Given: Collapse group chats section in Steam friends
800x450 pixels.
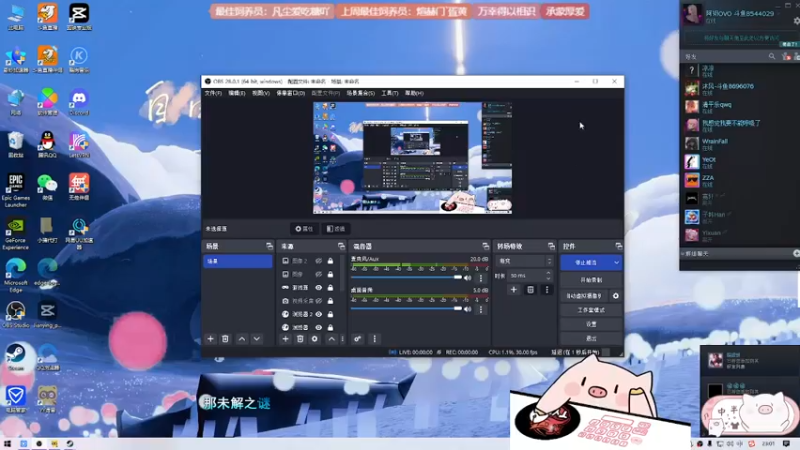Looking at the screenshot, I should (683, 254).
